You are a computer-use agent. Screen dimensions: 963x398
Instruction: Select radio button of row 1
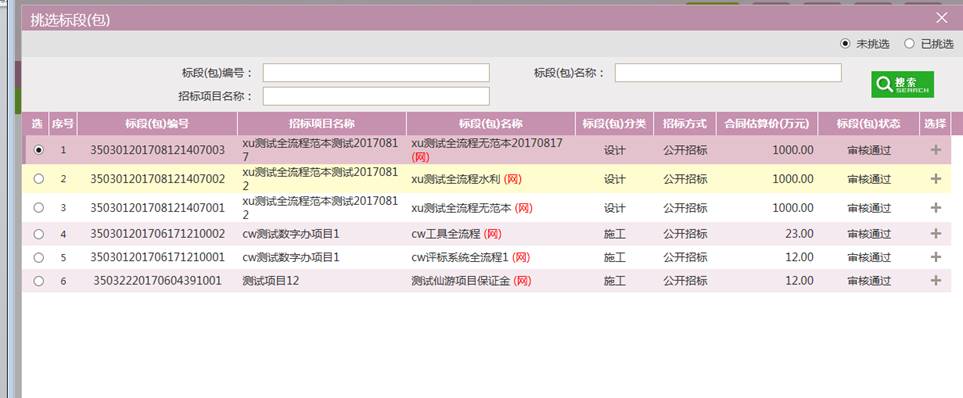pos(39,150)
